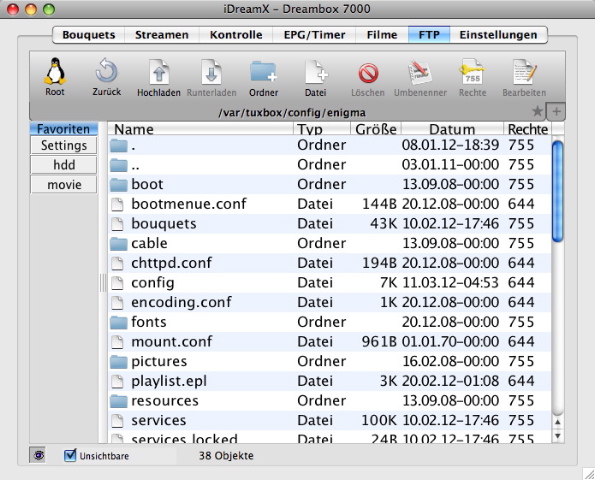This screenshot has height=480, width=595.
Task: Click the green zoom window button
Action: pos(49,9)
